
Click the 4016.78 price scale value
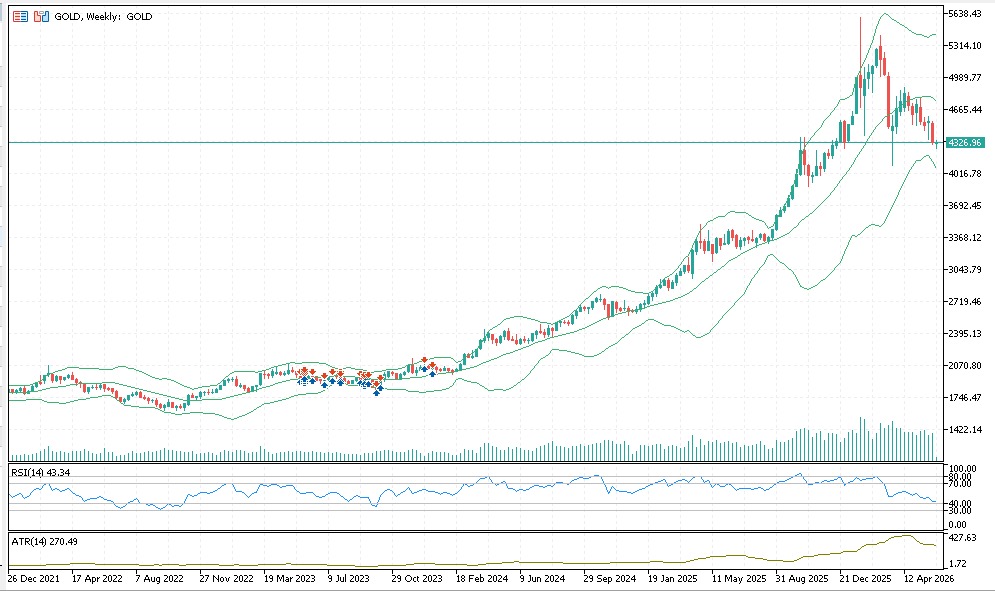[x=966, y=173]
